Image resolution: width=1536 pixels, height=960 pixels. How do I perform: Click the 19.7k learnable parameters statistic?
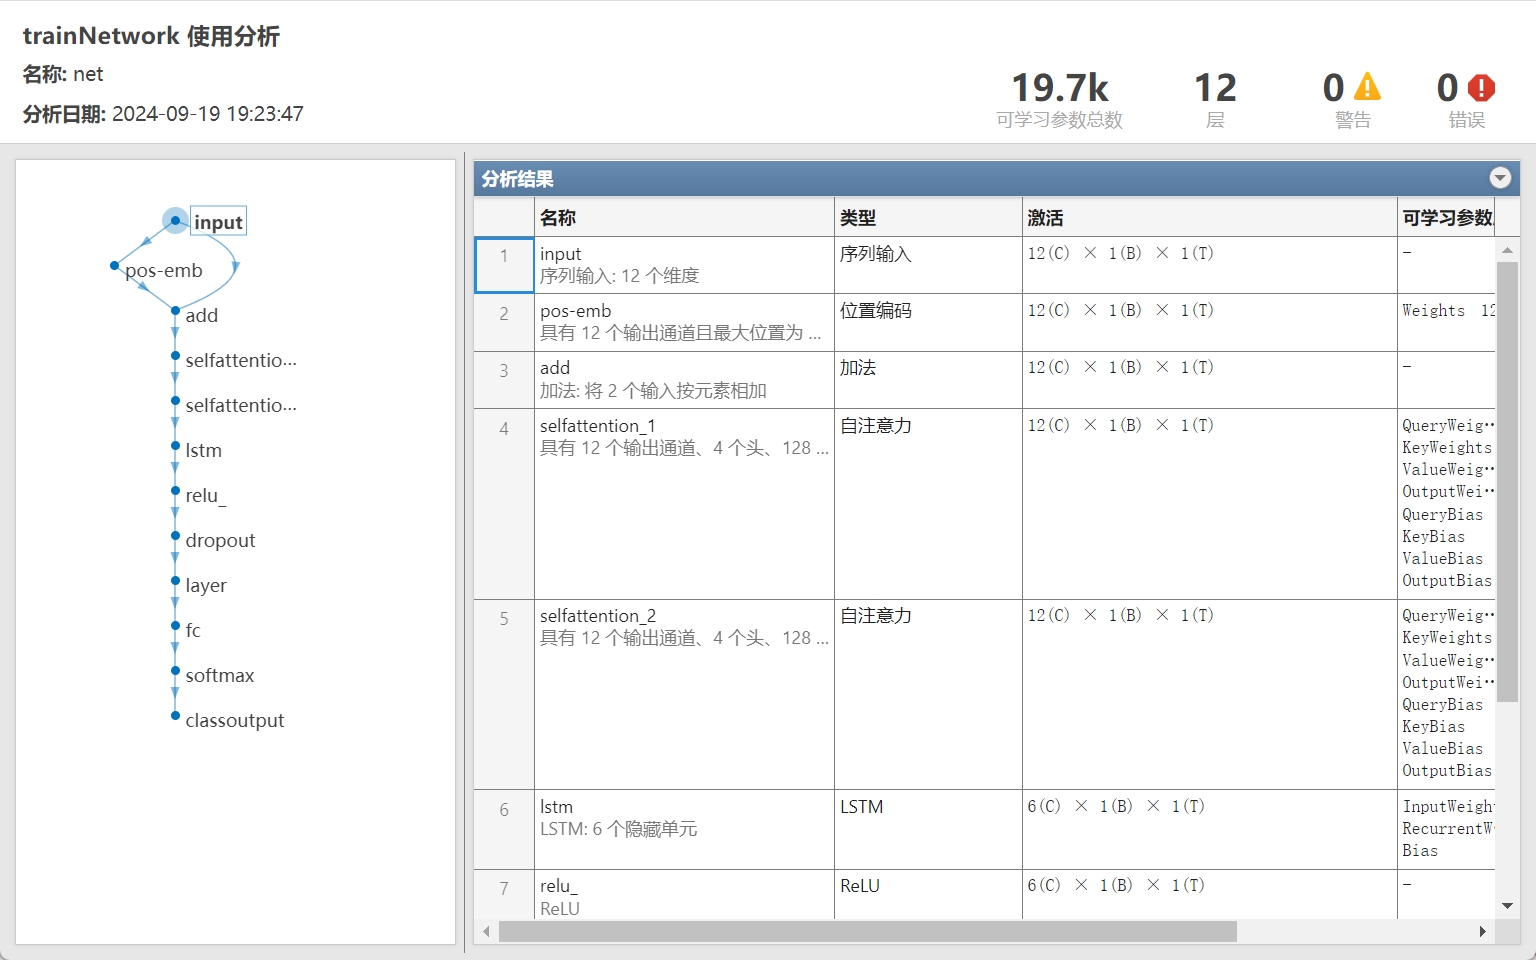point(1060,88)
